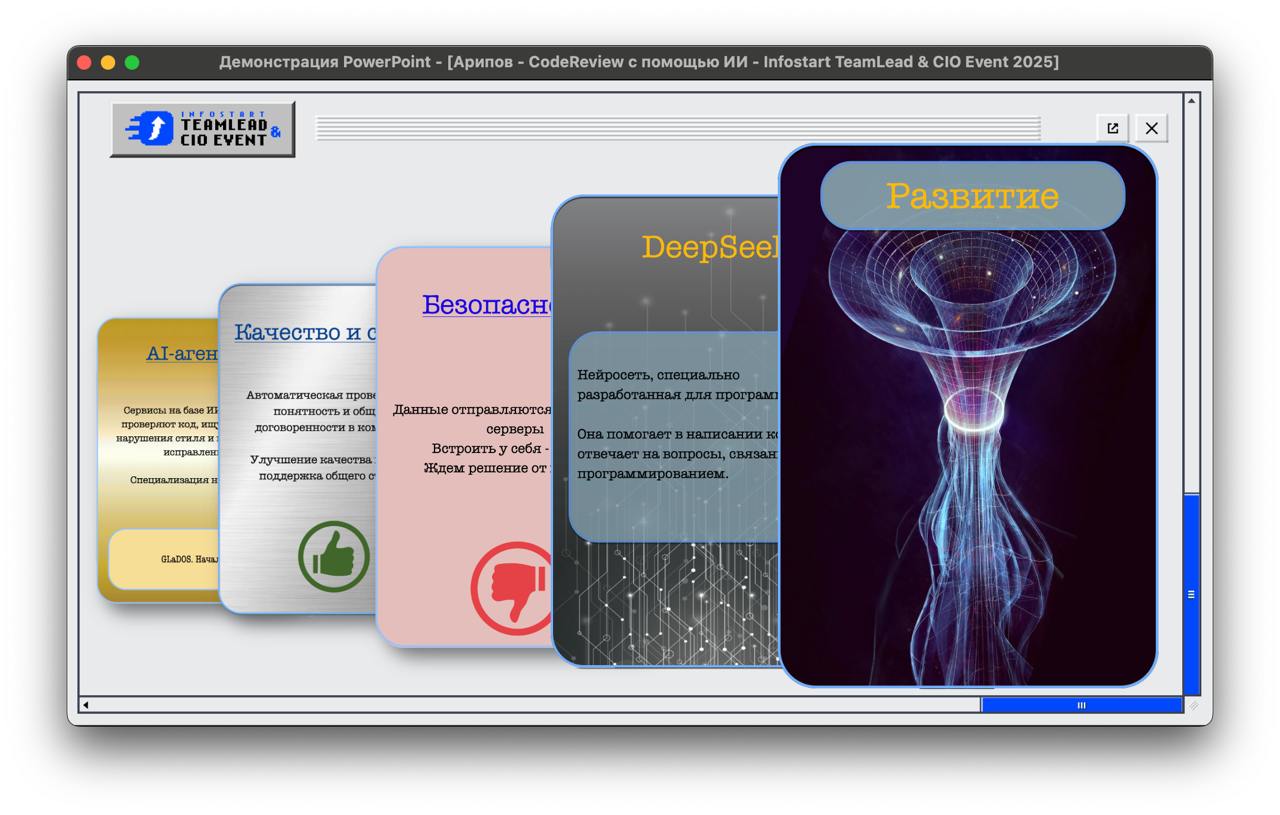
Task: Click the GLaDOS box on AI card
Action: tap(165, 559)
